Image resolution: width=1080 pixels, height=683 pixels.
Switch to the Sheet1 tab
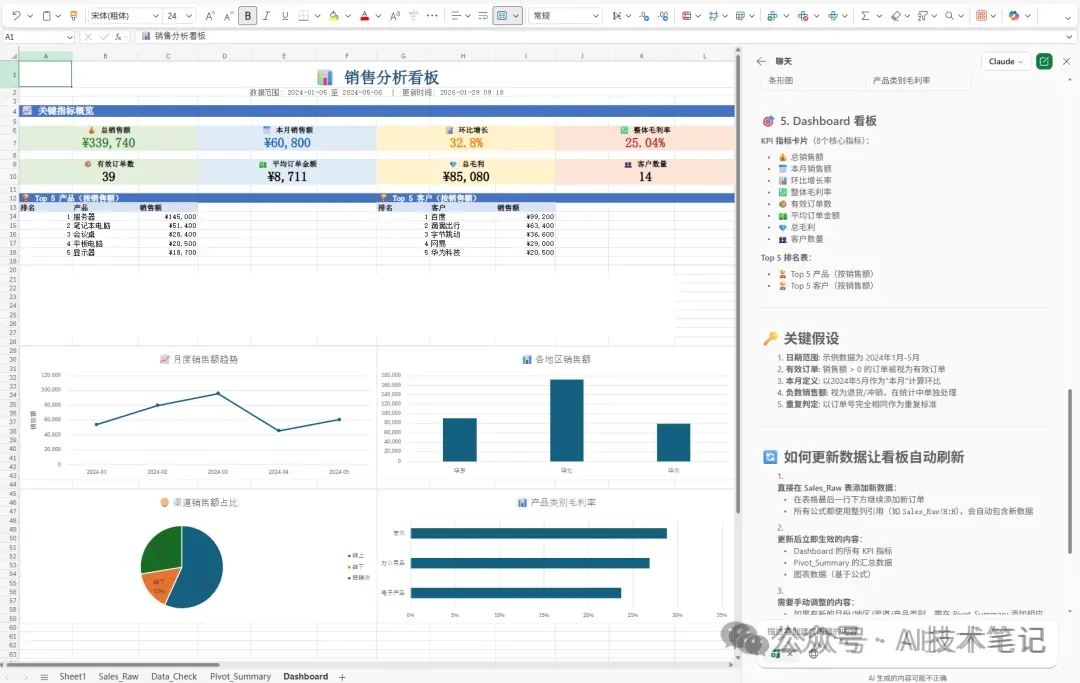[72, 677]
